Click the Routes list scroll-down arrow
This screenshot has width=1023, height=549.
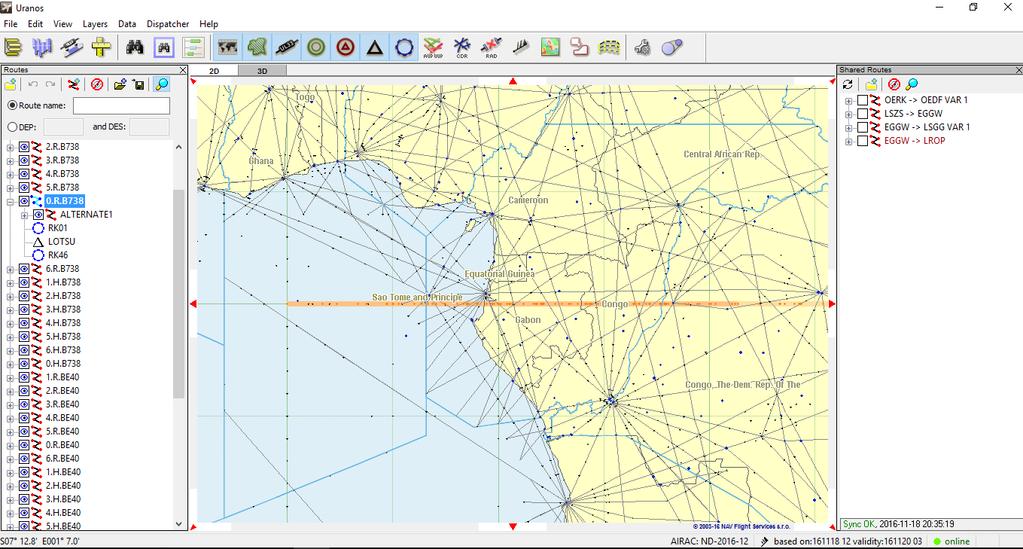click(179, 524)
